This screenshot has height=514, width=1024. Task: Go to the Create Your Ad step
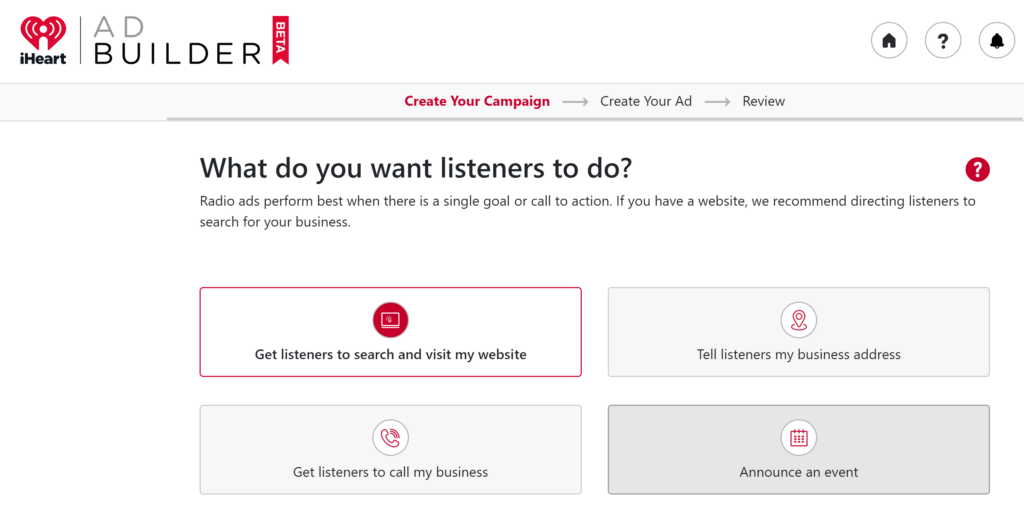(x=646, y=101)
